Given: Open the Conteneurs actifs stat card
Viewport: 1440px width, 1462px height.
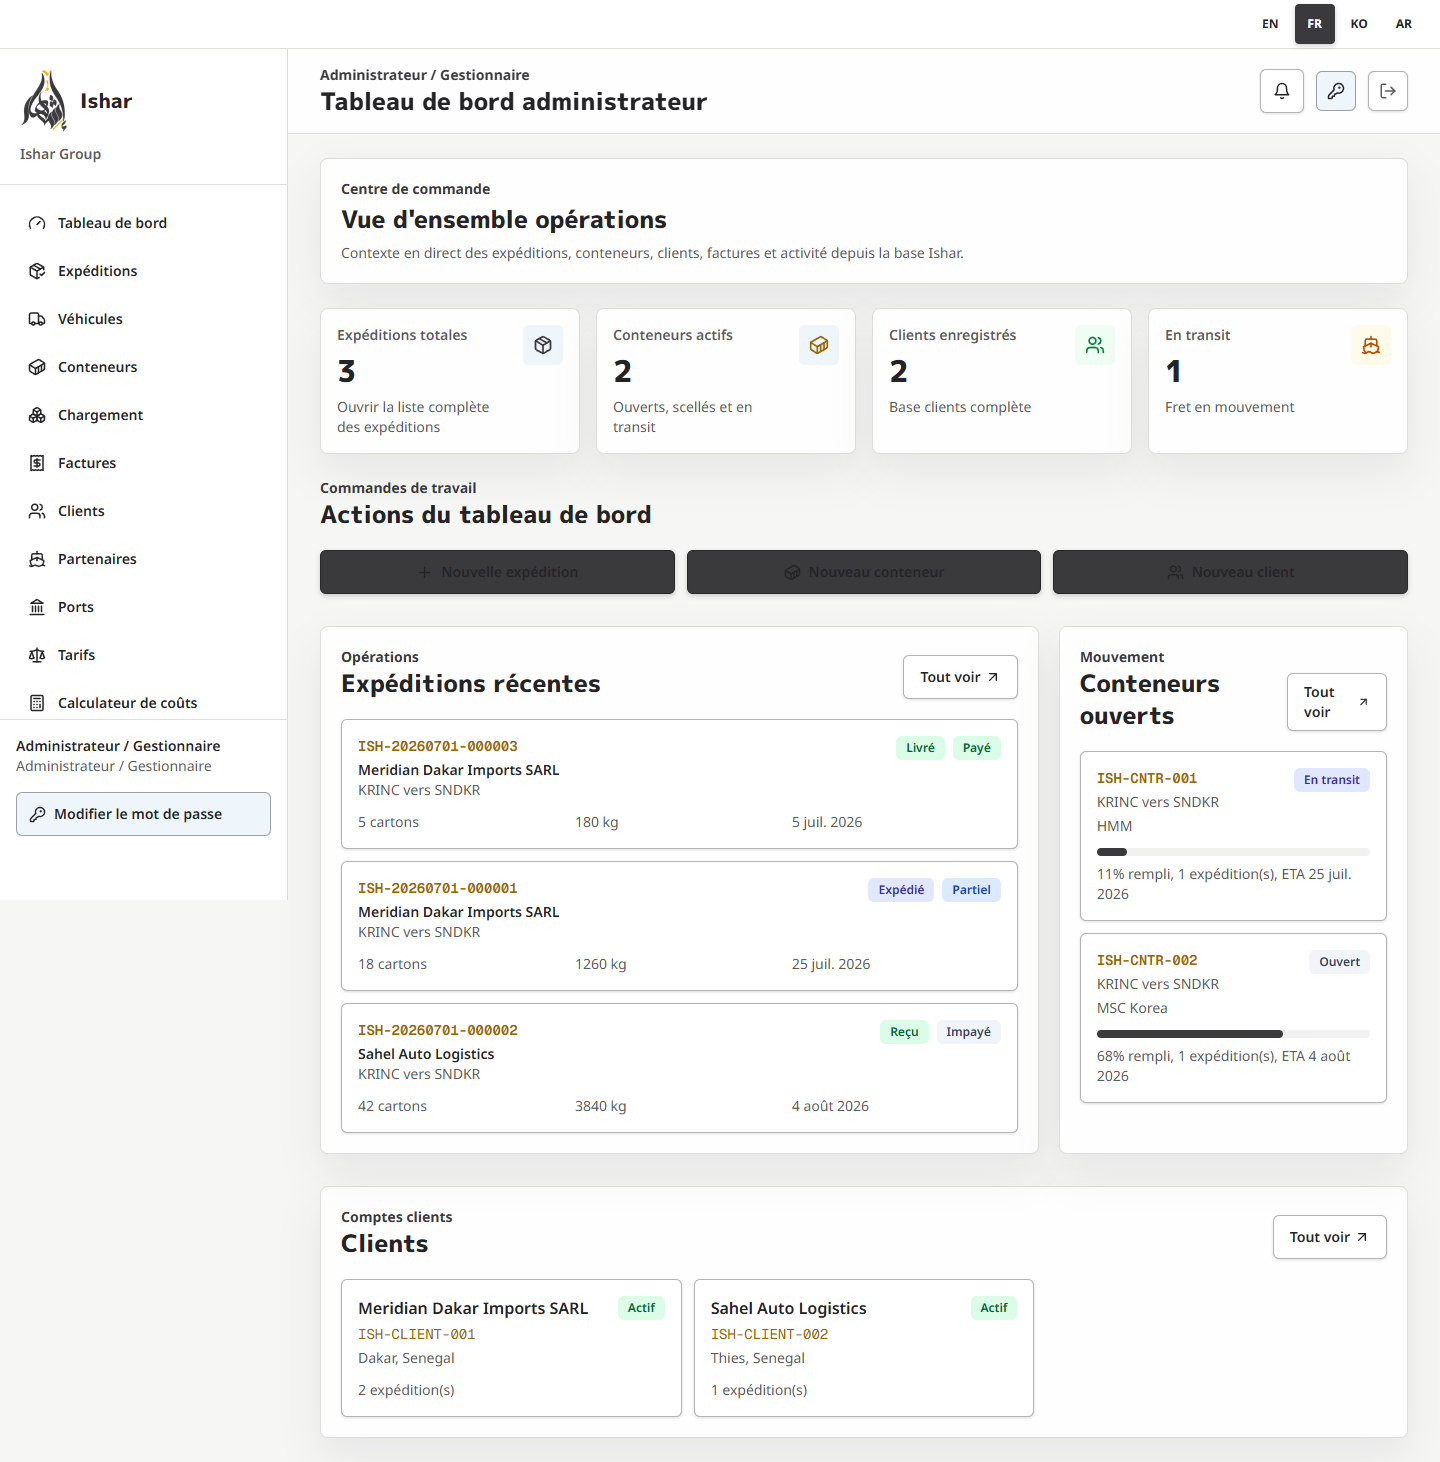Looking at the screenshot, I should [726, 381].
